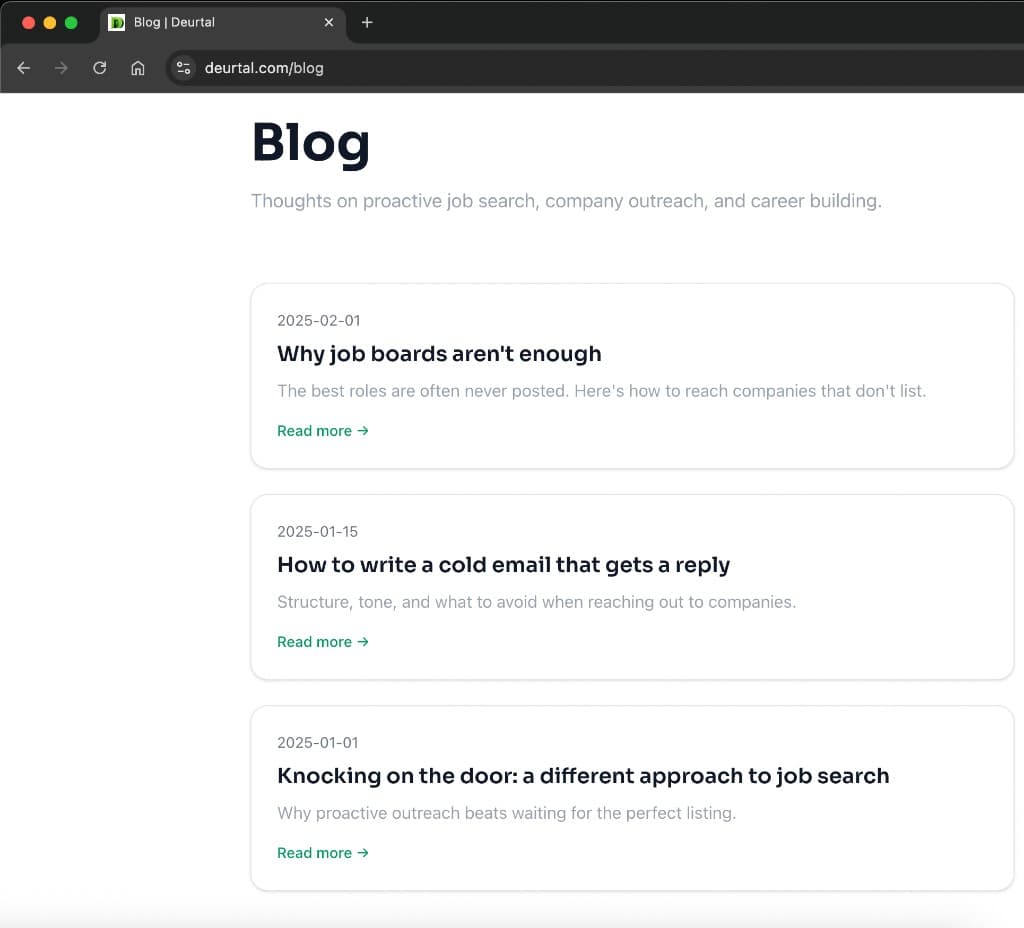
Task: Reload the deurtal.com/blog page
Action: (100, 68)
